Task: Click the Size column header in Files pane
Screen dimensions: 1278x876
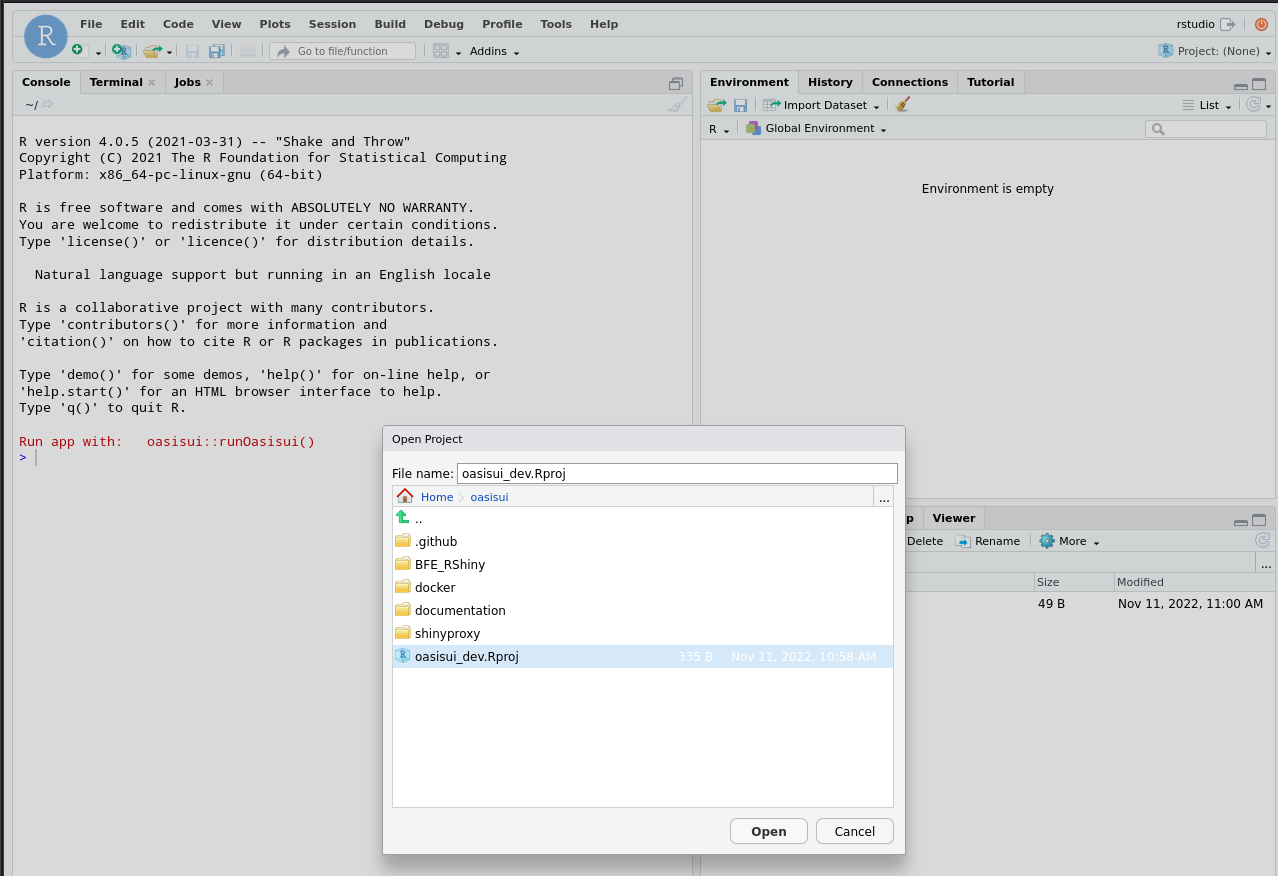Action: (1074, 582)
